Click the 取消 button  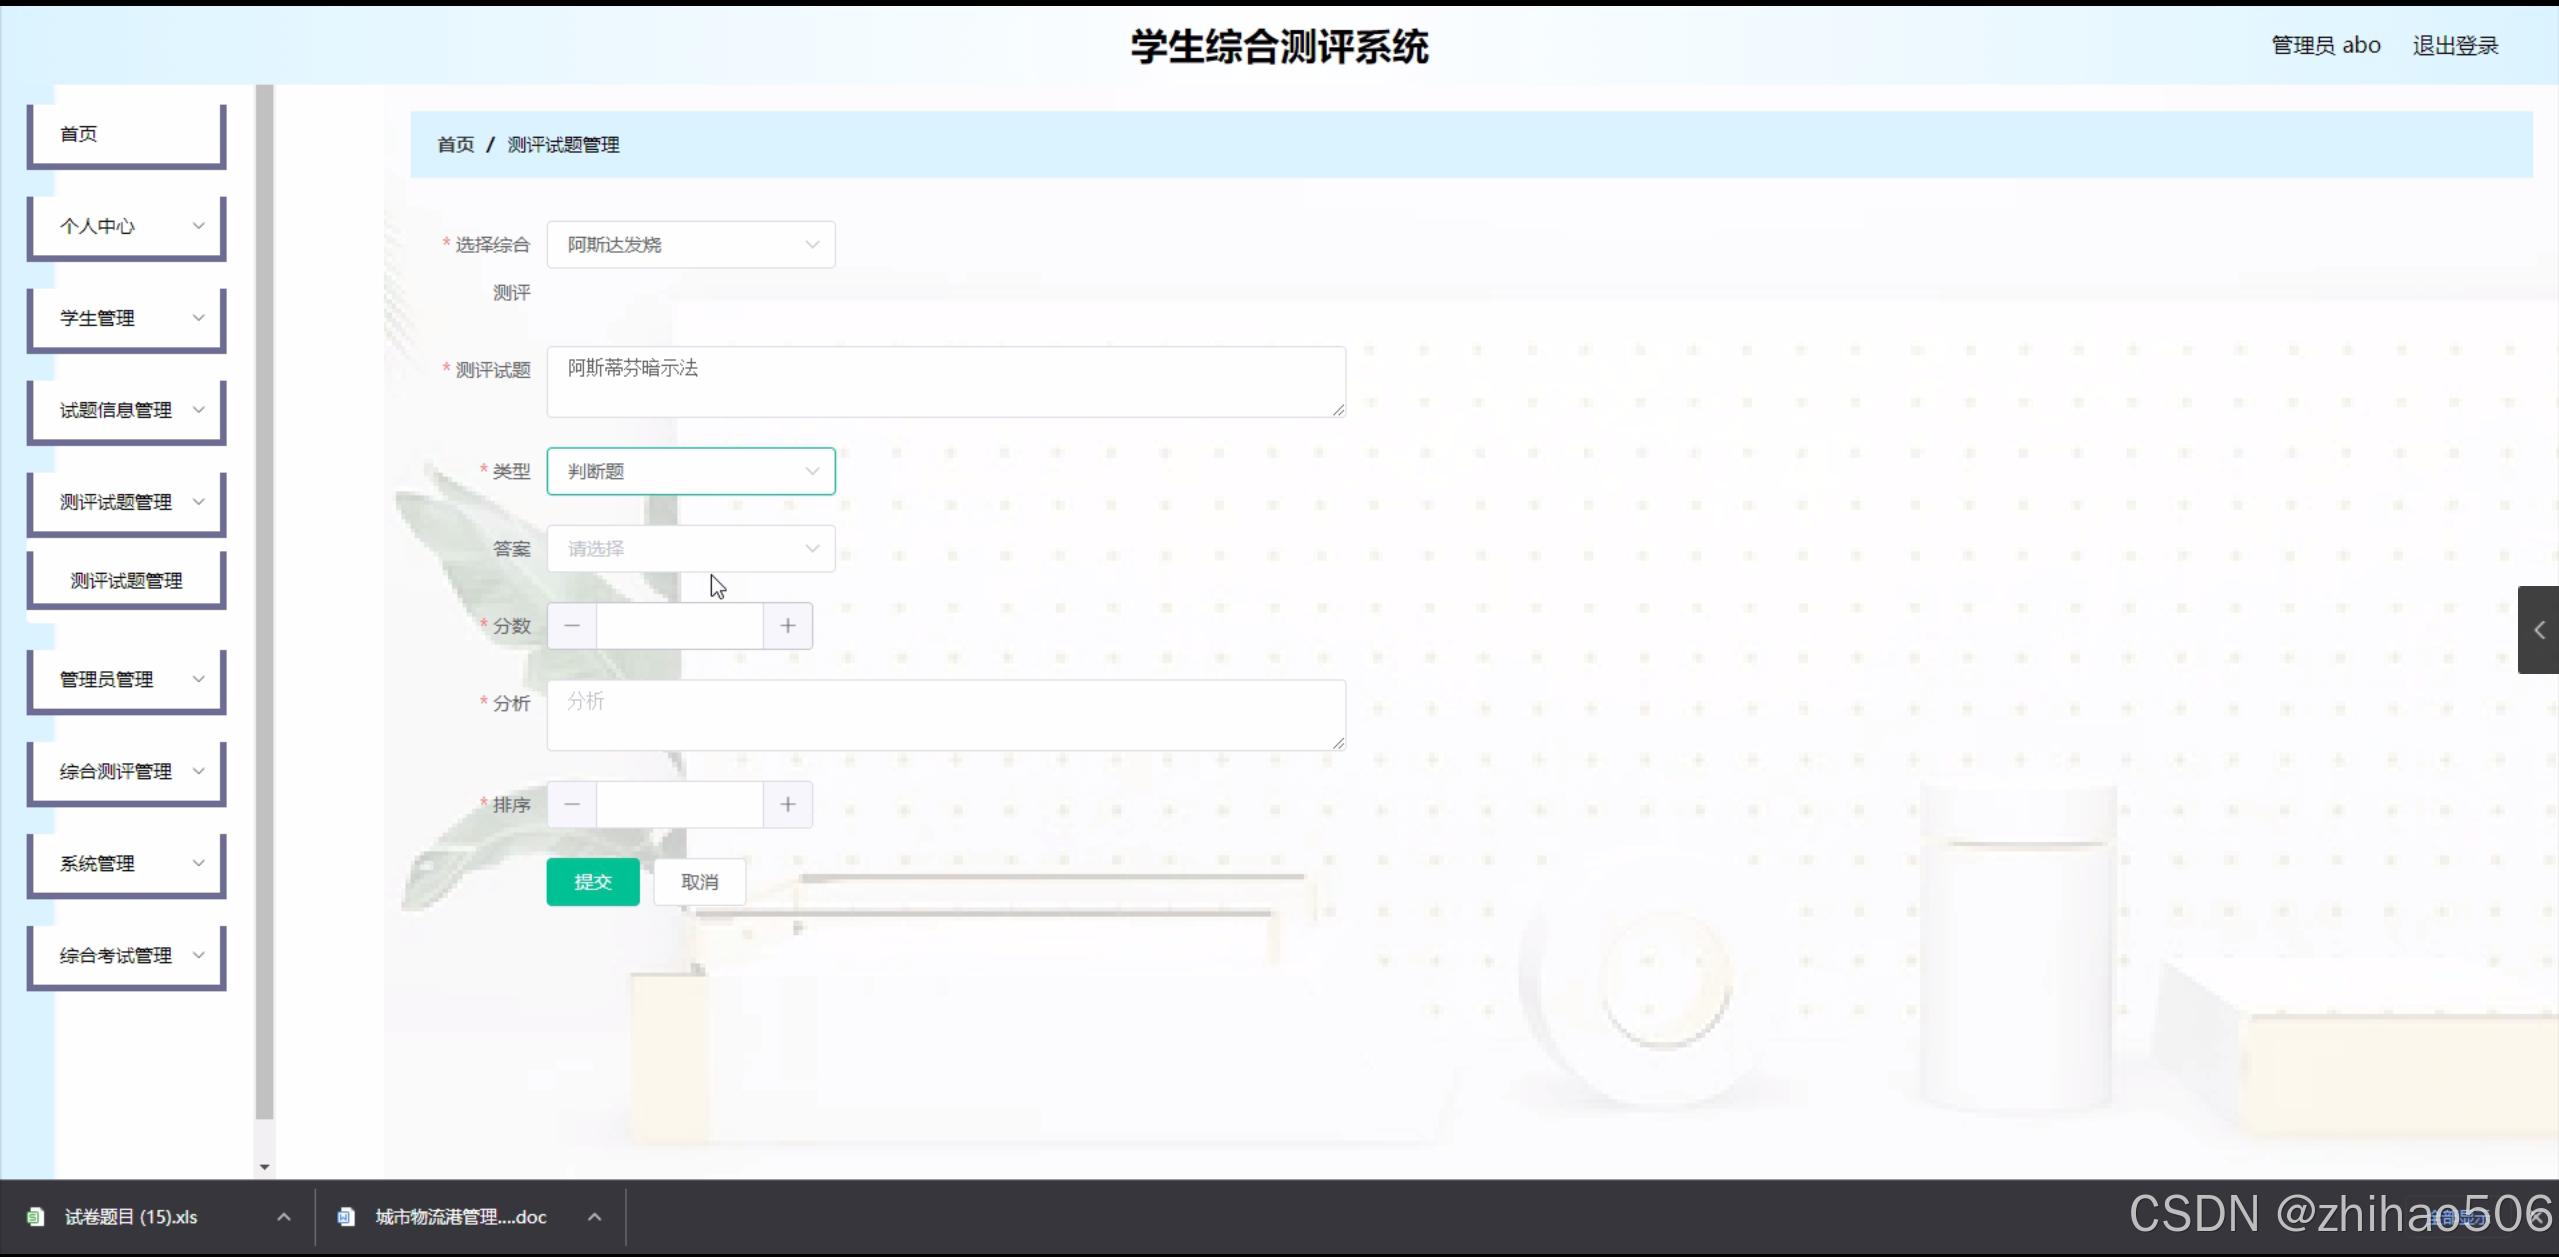coord(699,882)
